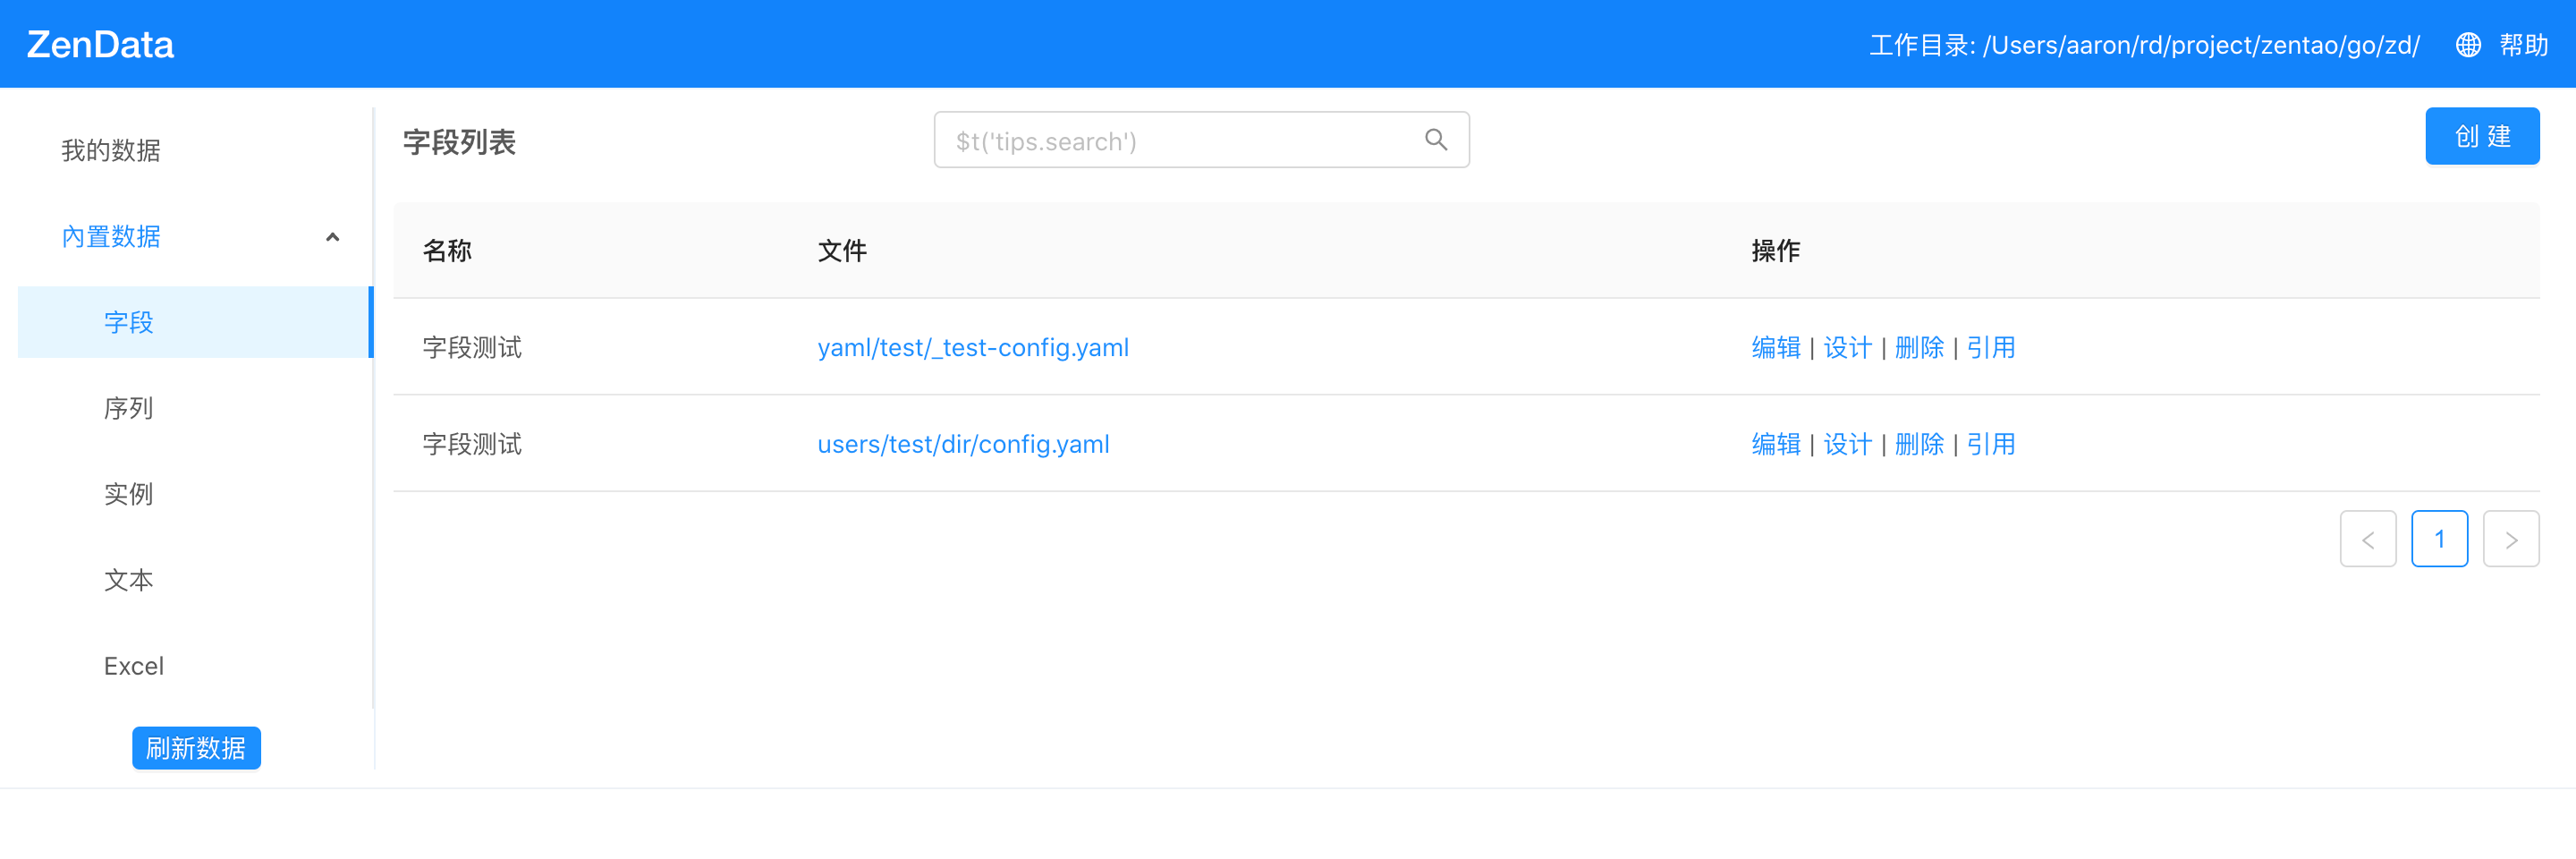The width and height of the screenshot is (2576, 859).
Task: Click 设计 for yaml/test/_test-config.yaml row
Action: pyautogui.click(x=1847, y=347)
